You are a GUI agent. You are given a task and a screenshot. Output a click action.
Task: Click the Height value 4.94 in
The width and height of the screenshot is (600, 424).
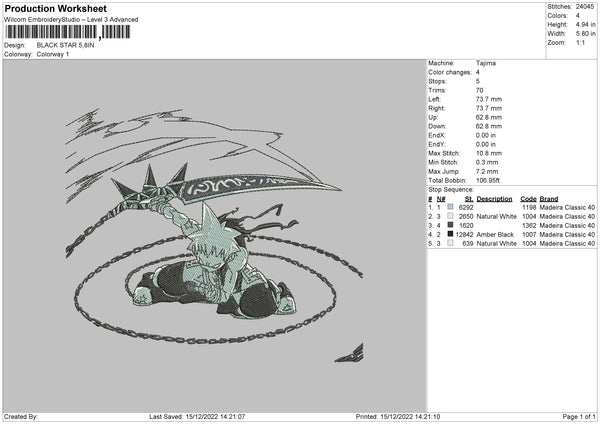point(585,24)
